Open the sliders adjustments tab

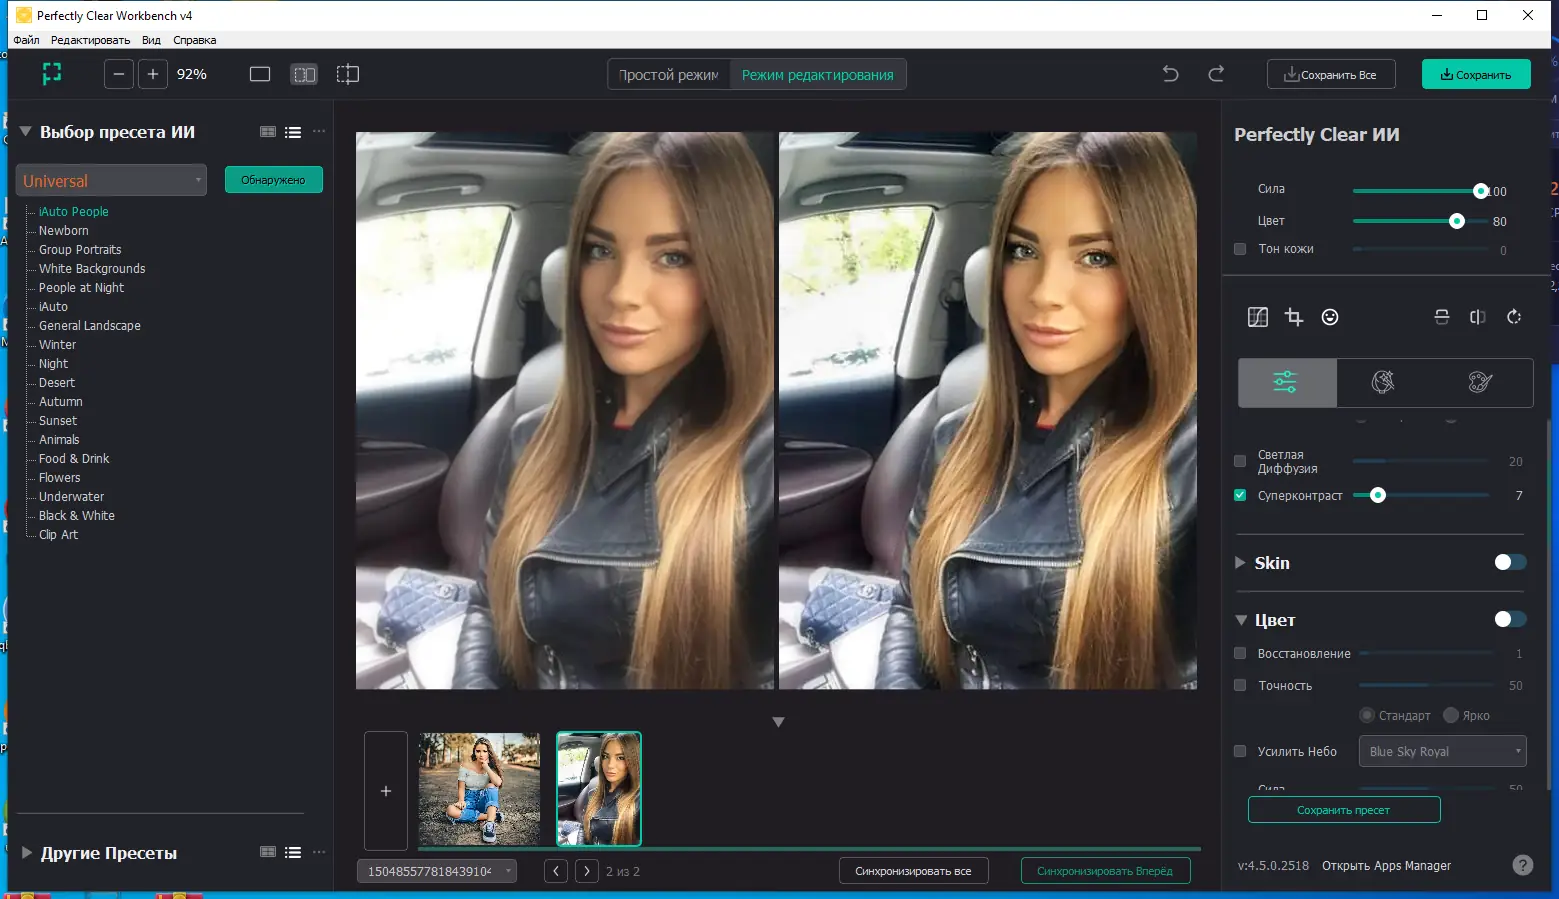point(1286,382)
